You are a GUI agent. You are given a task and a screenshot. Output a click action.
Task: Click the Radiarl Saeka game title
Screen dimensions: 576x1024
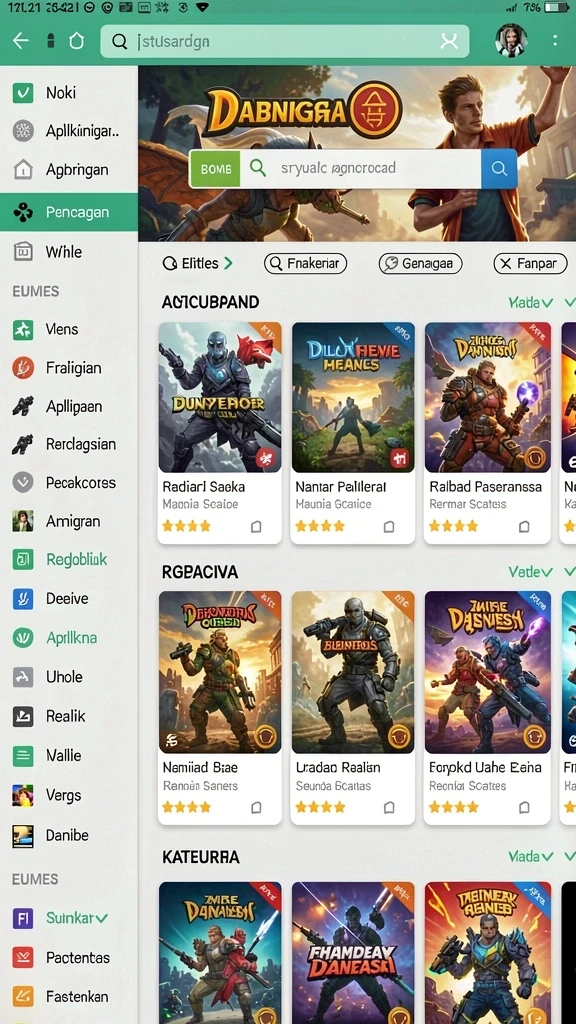(204, 487)
